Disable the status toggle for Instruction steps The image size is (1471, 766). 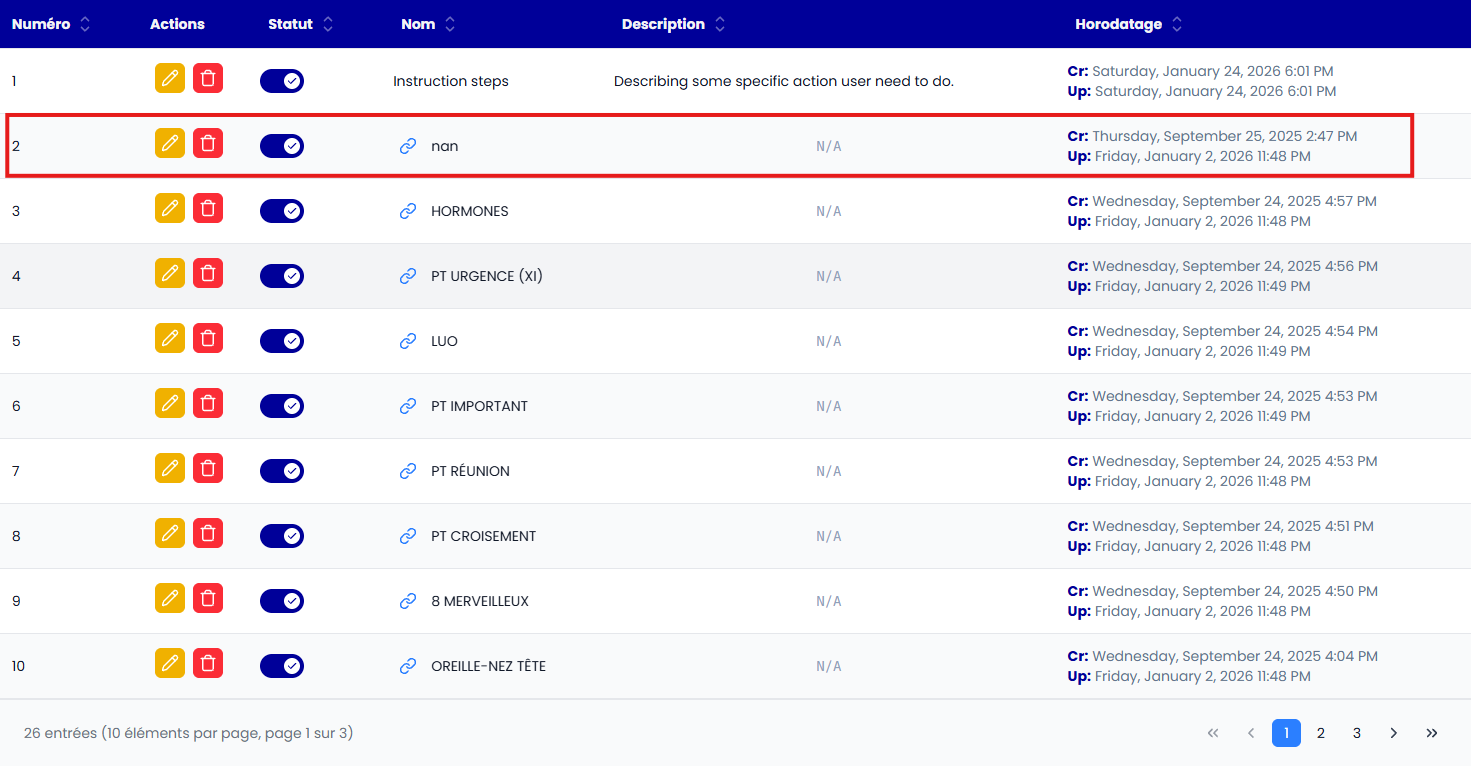pyautogui.click(x=282, y=80)
